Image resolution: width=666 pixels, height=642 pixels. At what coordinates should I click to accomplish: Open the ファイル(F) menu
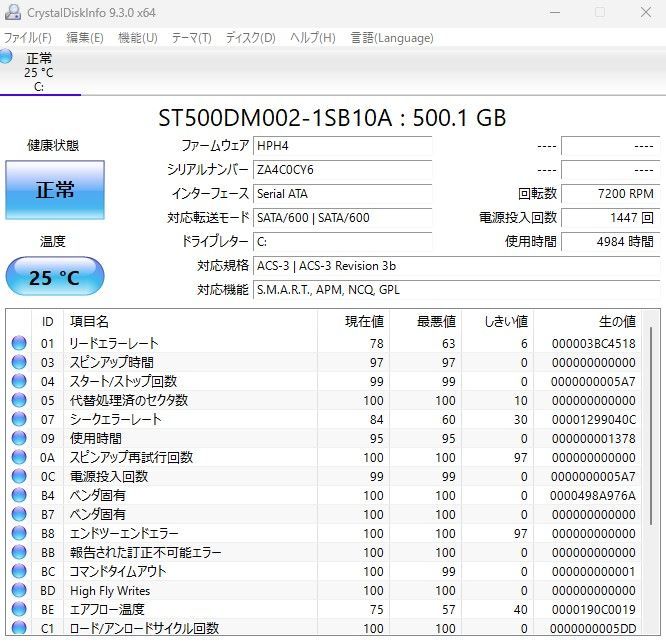click(x=28, y=38)
